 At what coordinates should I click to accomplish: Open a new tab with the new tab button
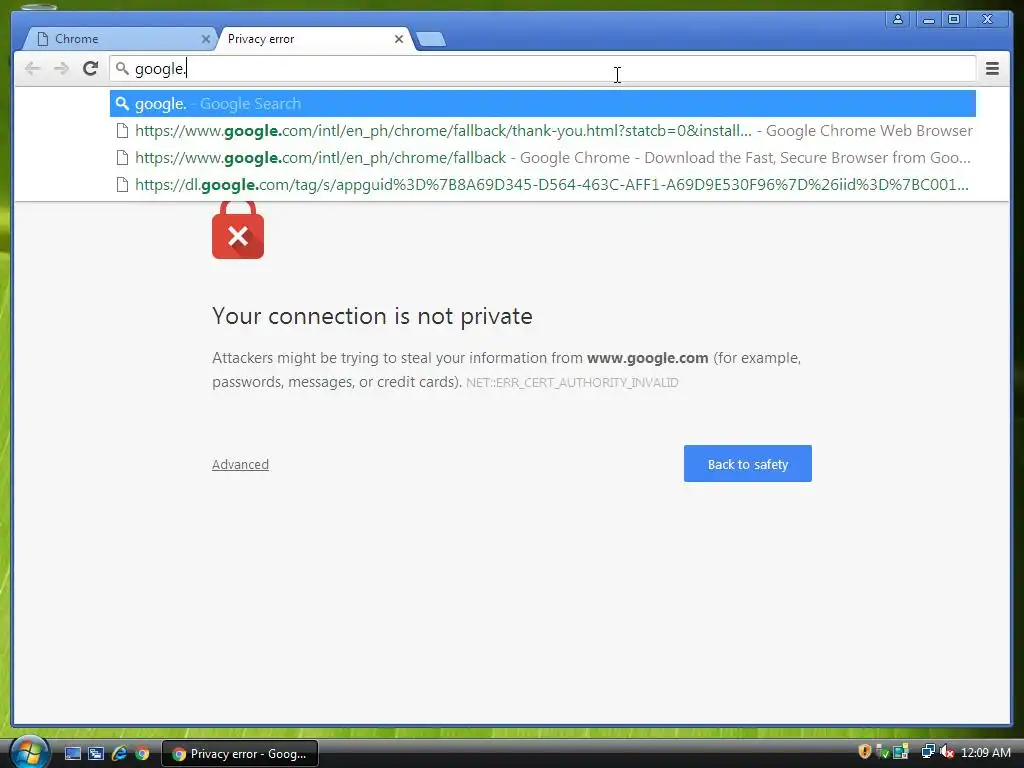(x=431, y=40)
